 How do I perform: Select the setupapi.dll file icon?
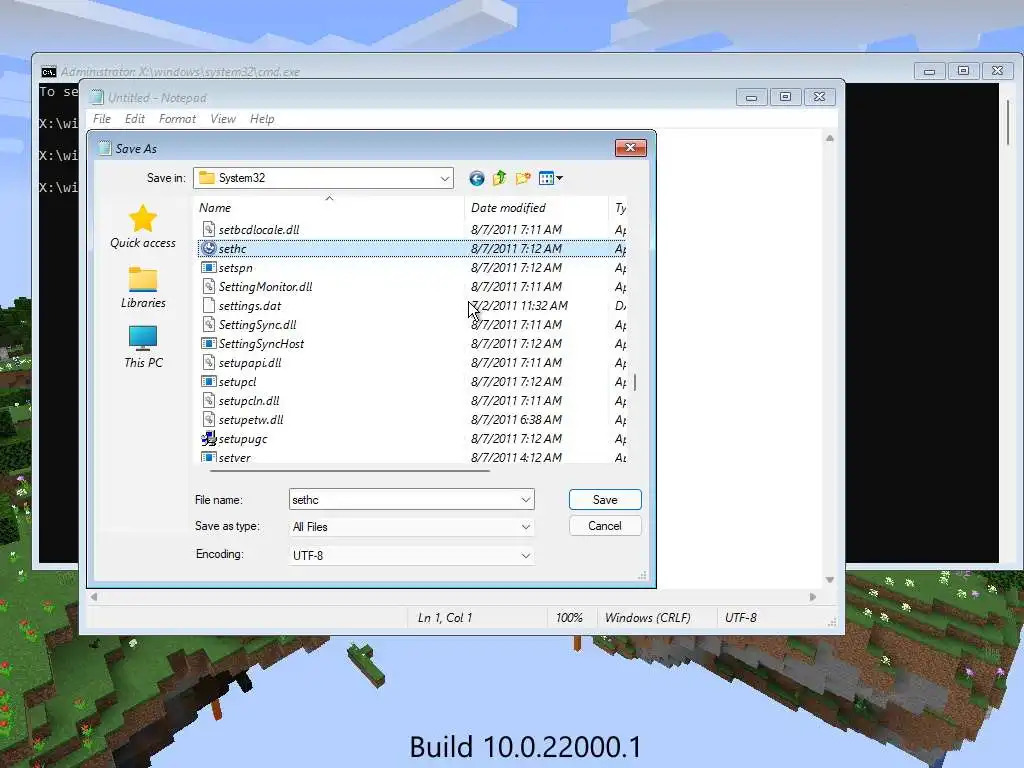[x=208, y=362]
